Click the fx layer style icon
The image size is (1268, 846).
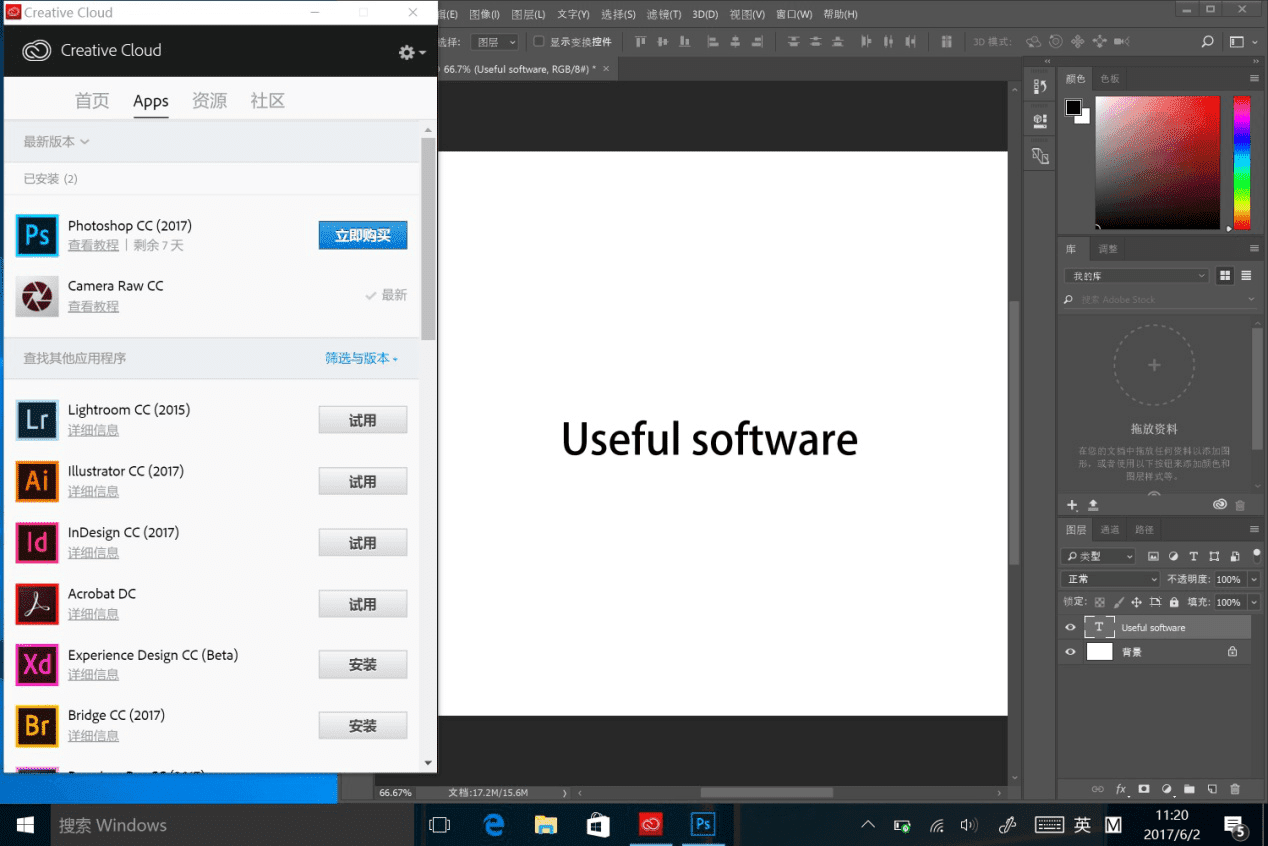1121,789
